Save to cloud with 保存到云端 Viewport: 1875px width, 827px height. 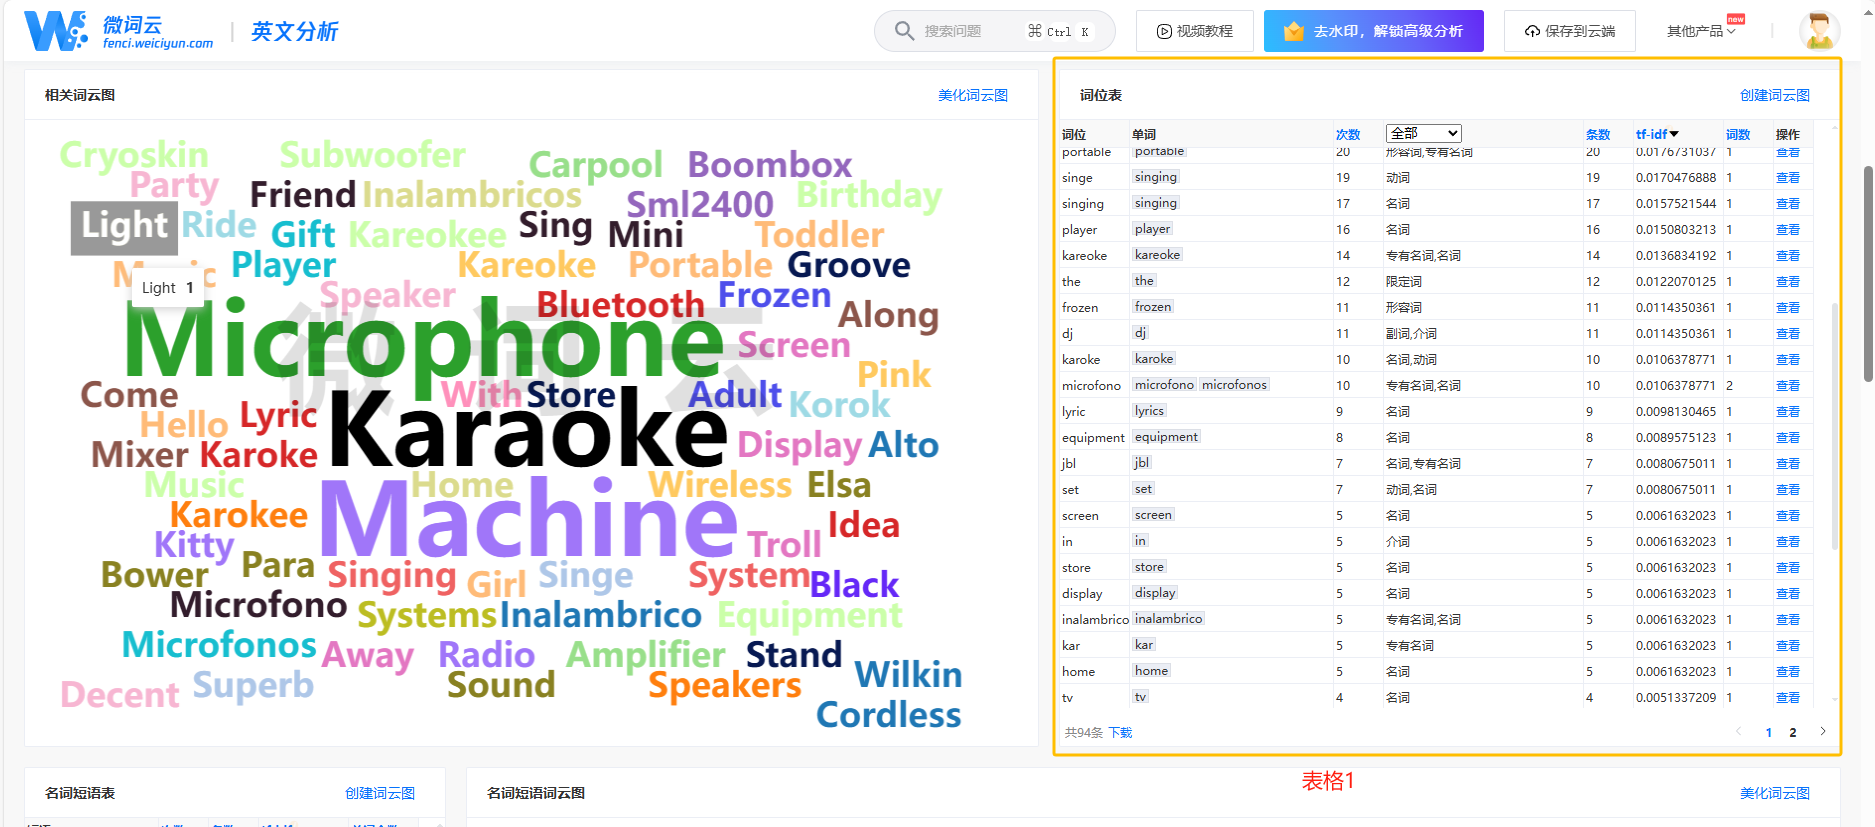(x=1569, y=31)
